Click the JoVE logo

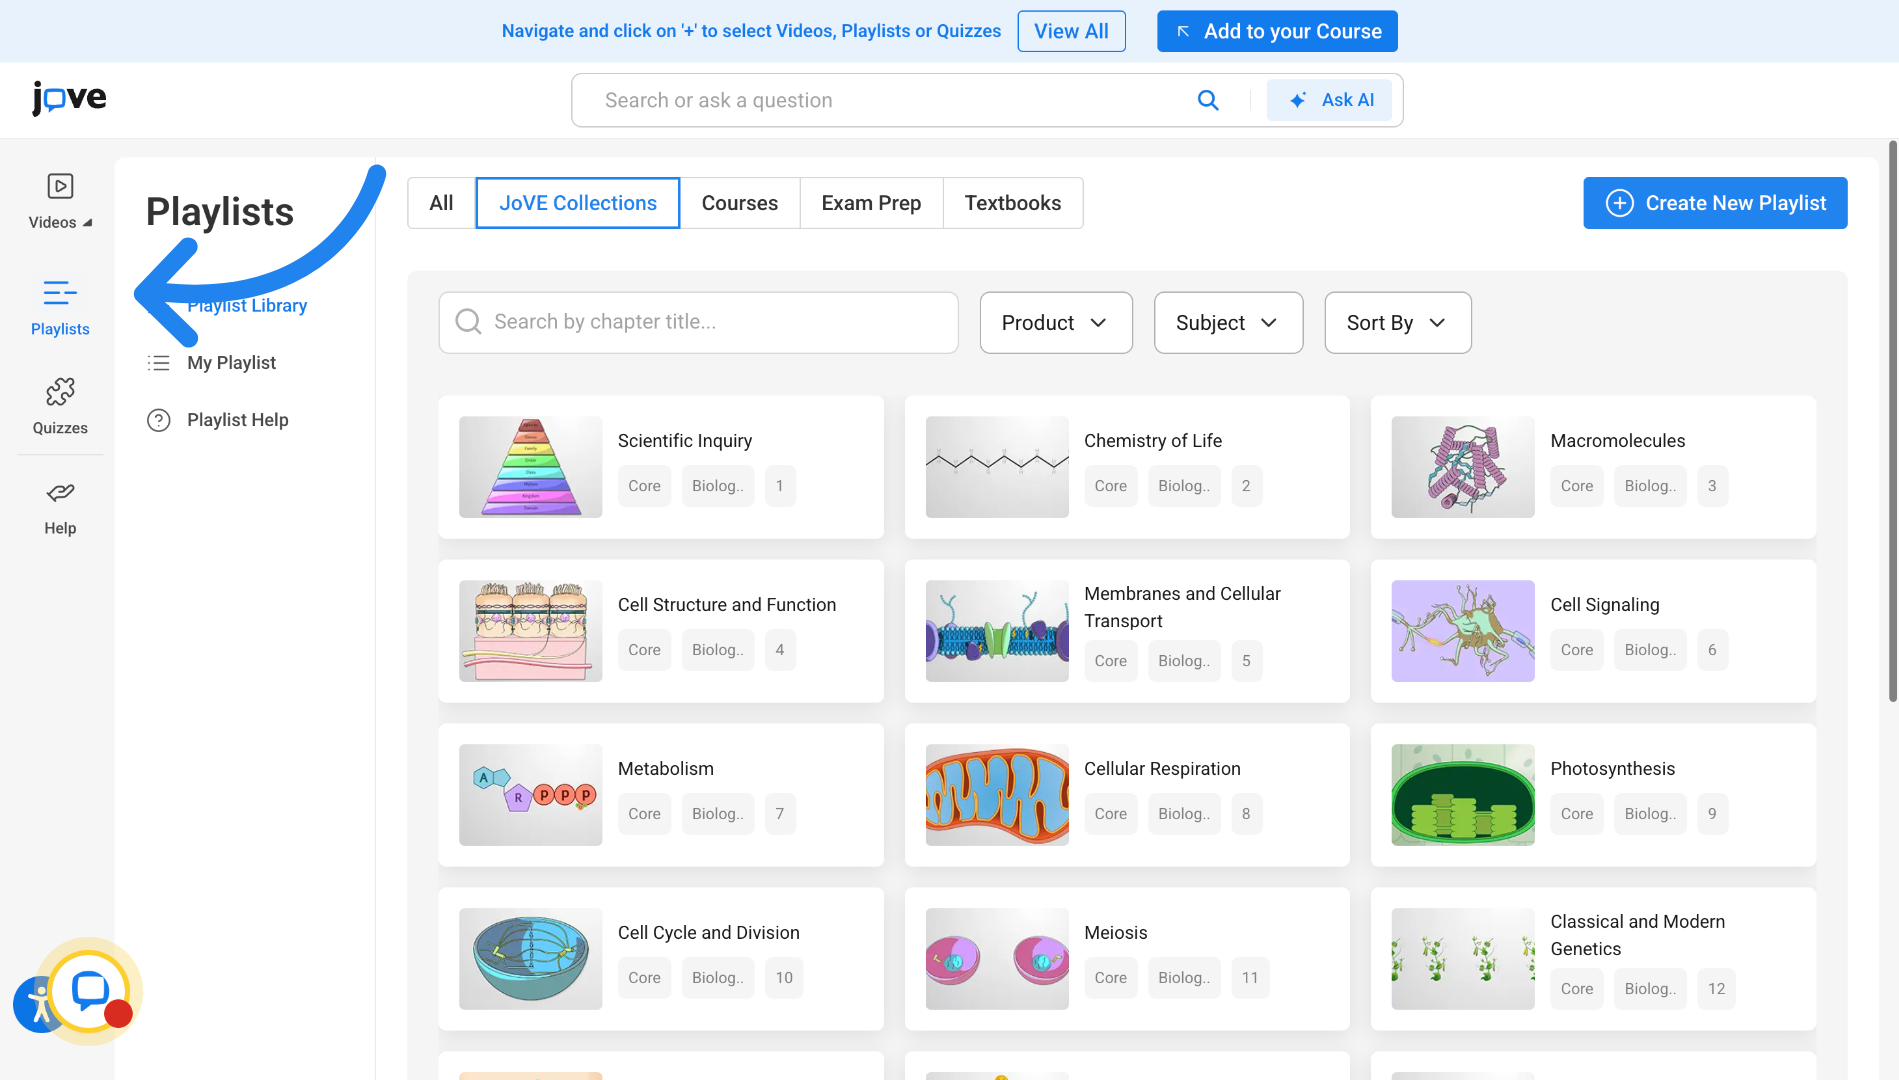[69, 98]
